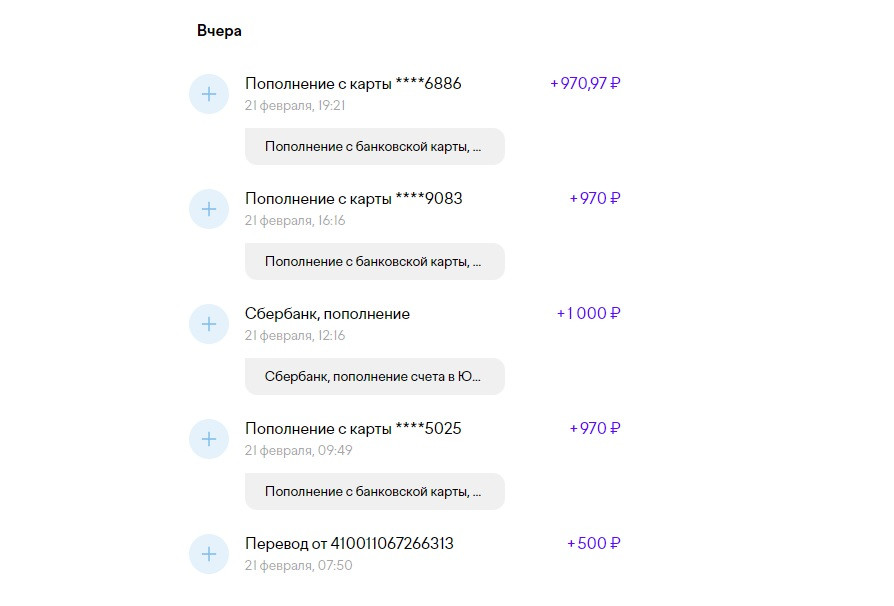Open transaction Сбербанк, пополнение

[327, 314]
